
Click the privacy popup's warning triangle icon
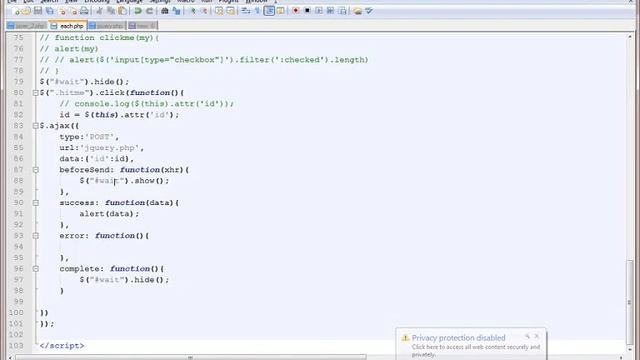tap(405, 338)
